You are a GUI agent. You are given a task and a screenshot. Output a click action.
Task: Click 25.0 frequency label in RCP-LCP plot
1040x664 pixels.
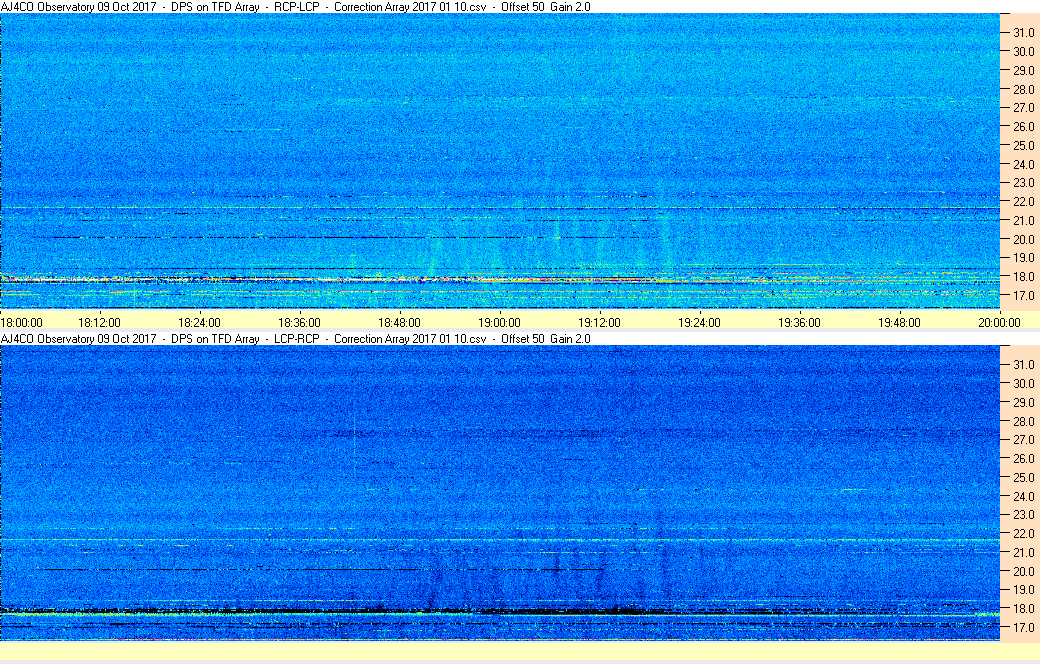(x=1023, y=145)
